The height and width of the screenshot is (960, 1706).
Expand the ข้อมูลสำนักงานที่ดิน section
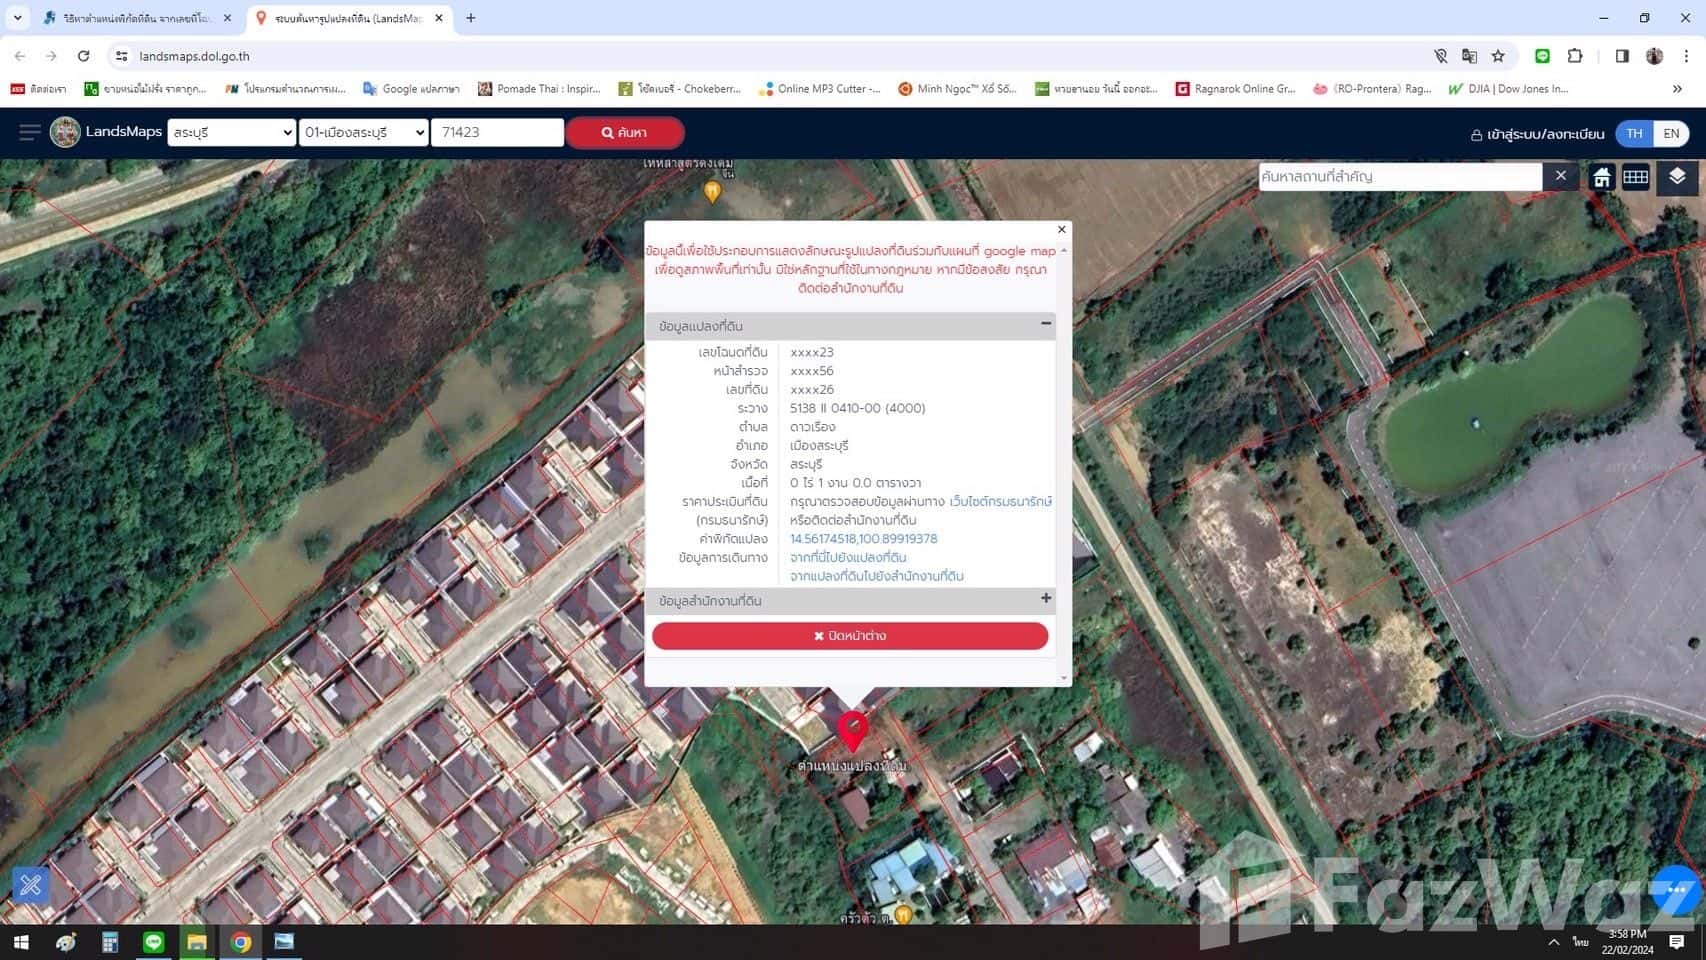pyautogui.click(x=1046, y=598)
